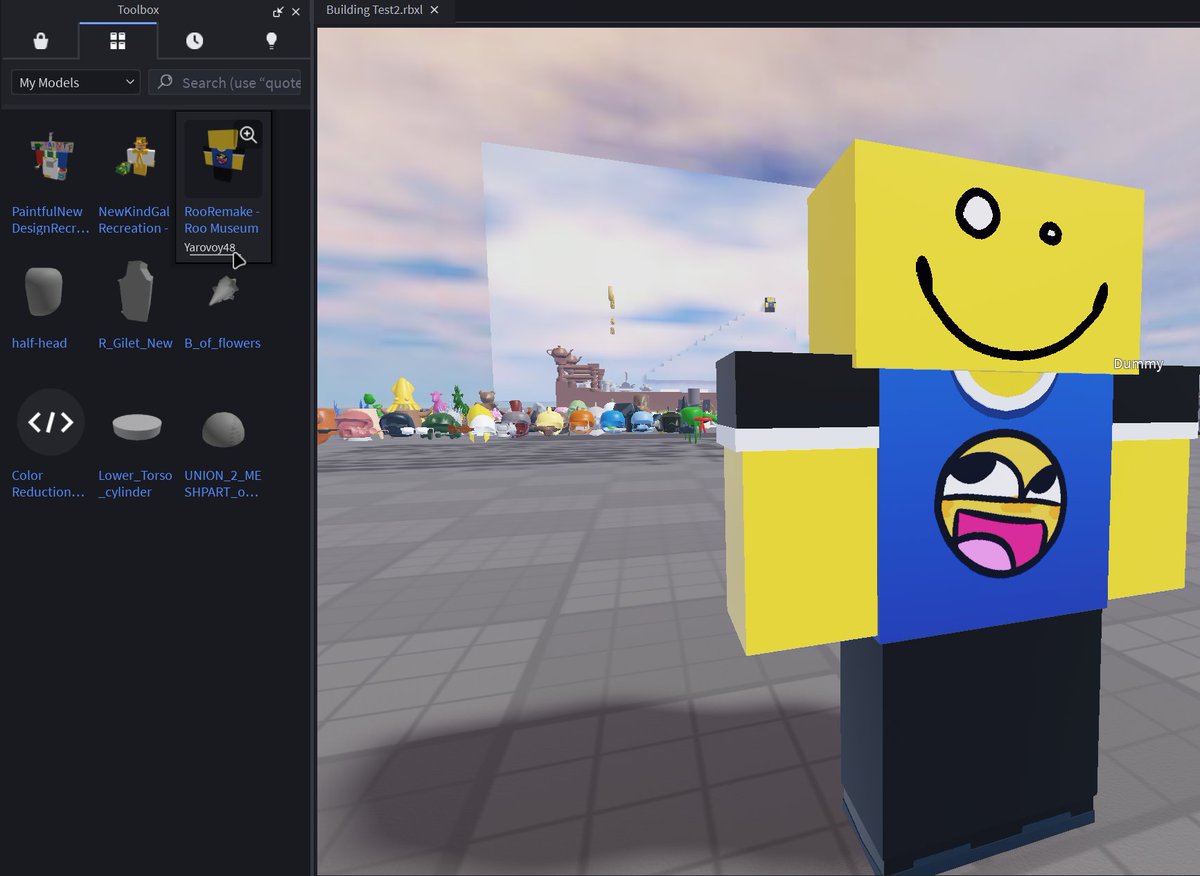Focus the Toolbox search field
The image size is (1200, 876).
tap(226, 82)
